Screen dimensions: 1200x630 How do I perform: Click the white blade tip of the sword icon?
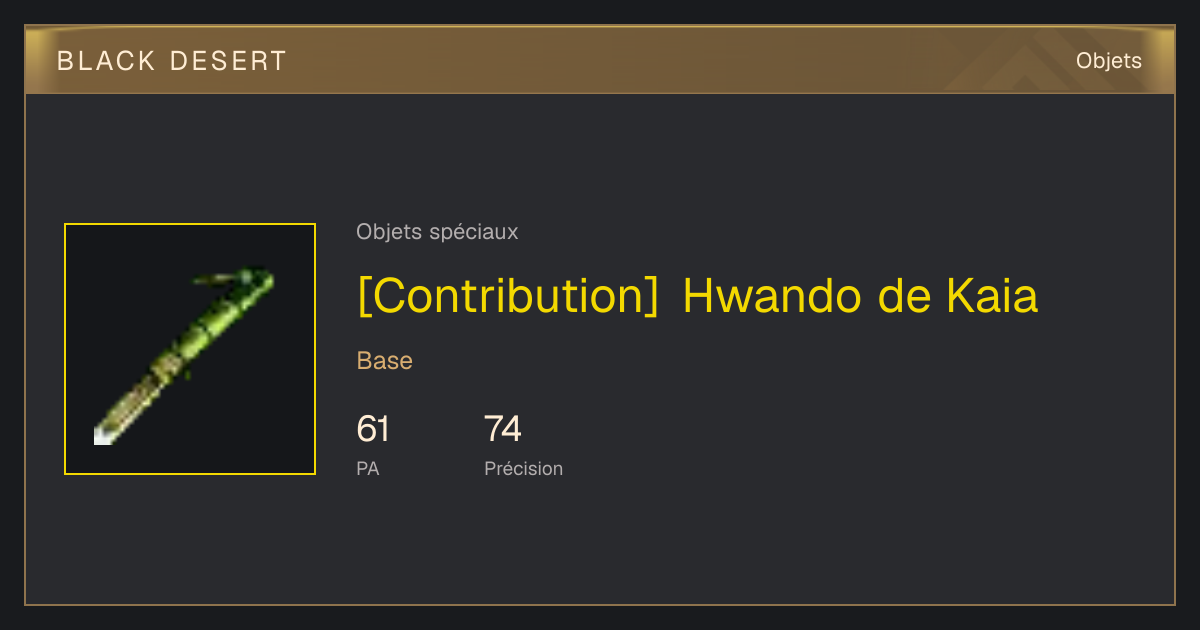(102, 434)
